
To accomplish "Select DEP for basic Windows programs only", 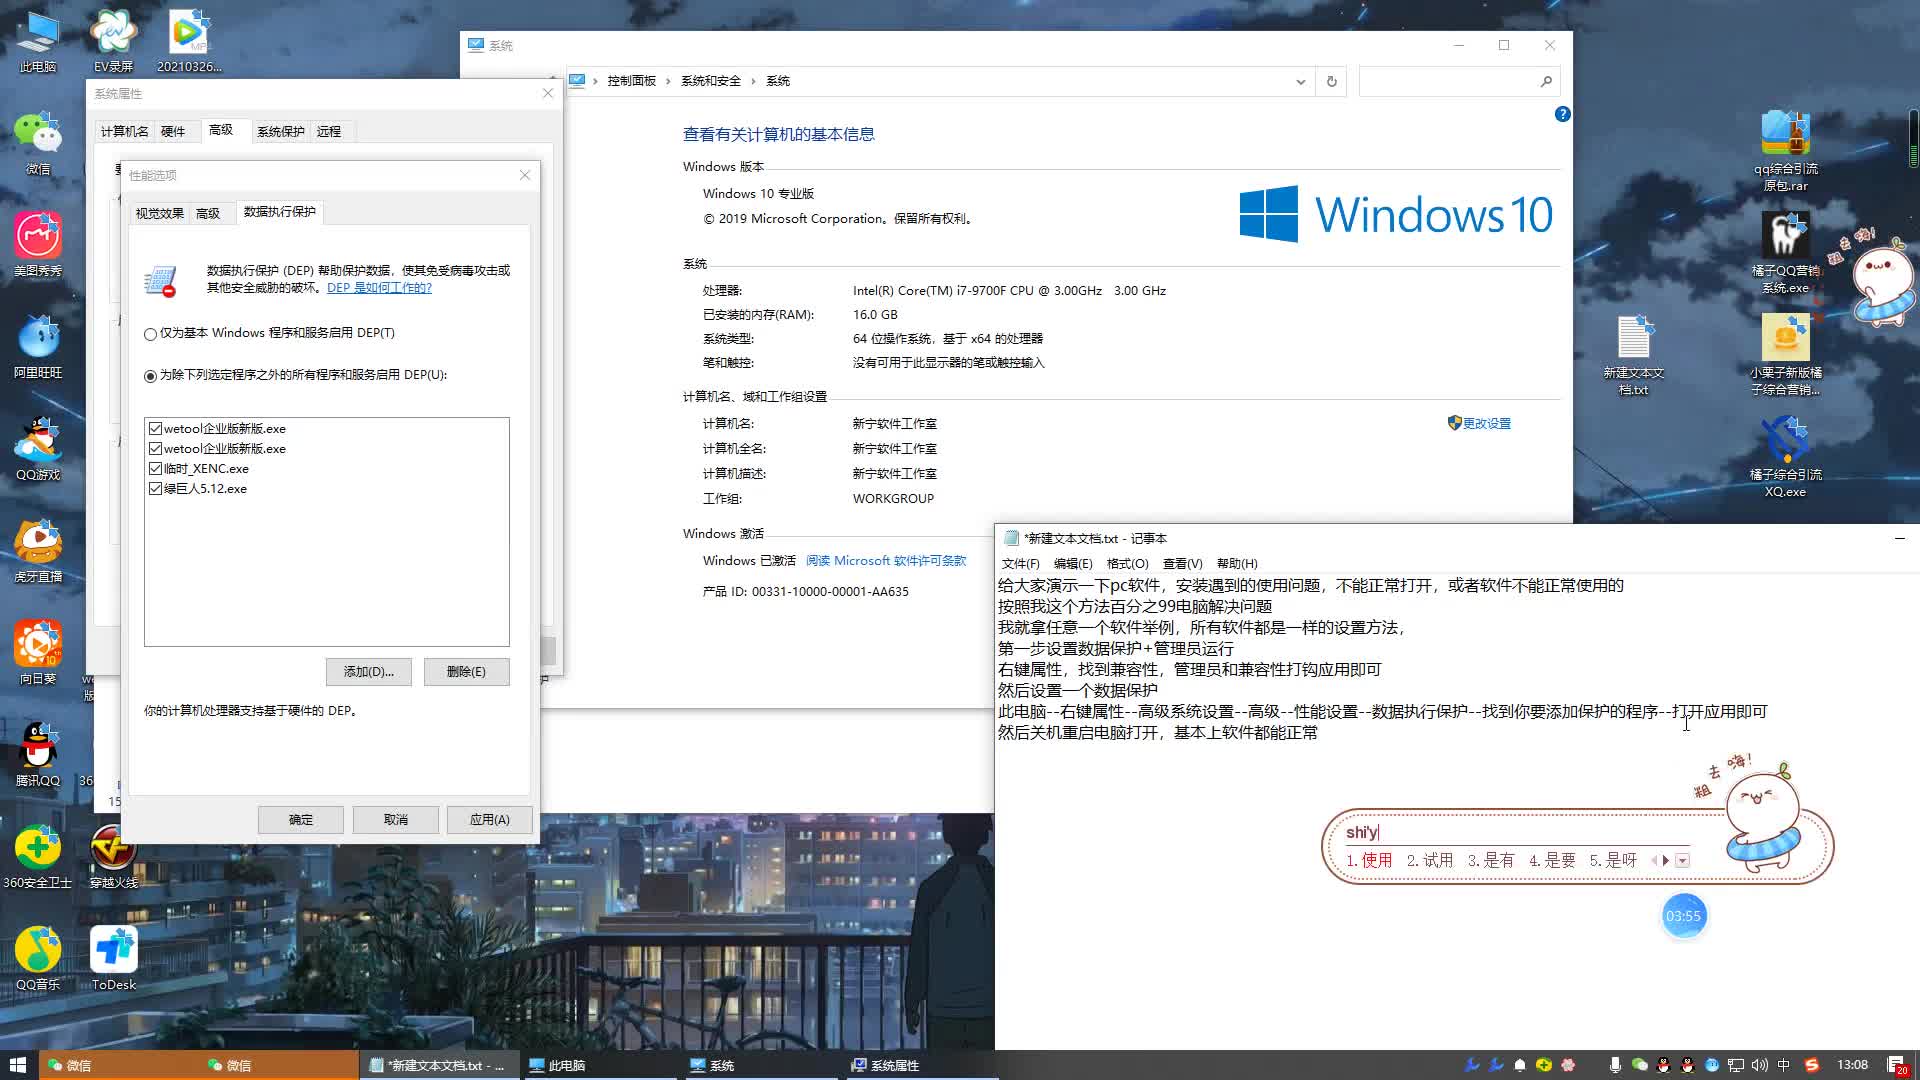I will (x=151, y=334).
